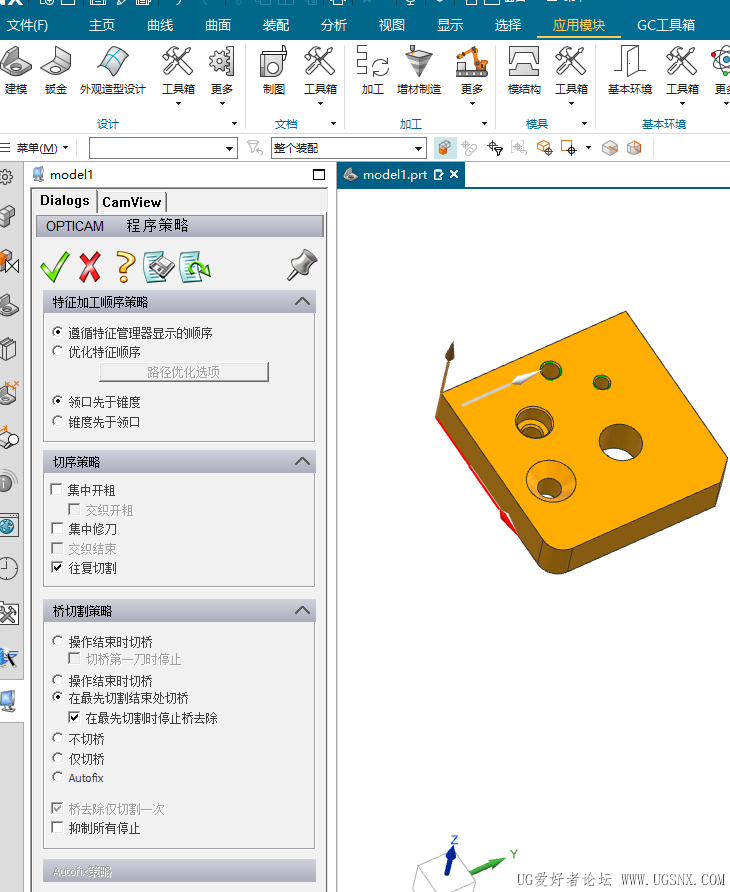Collapse the 特征加工顺序策略 section
Viewport: 730px width, 892px height.
click(303, 302)
